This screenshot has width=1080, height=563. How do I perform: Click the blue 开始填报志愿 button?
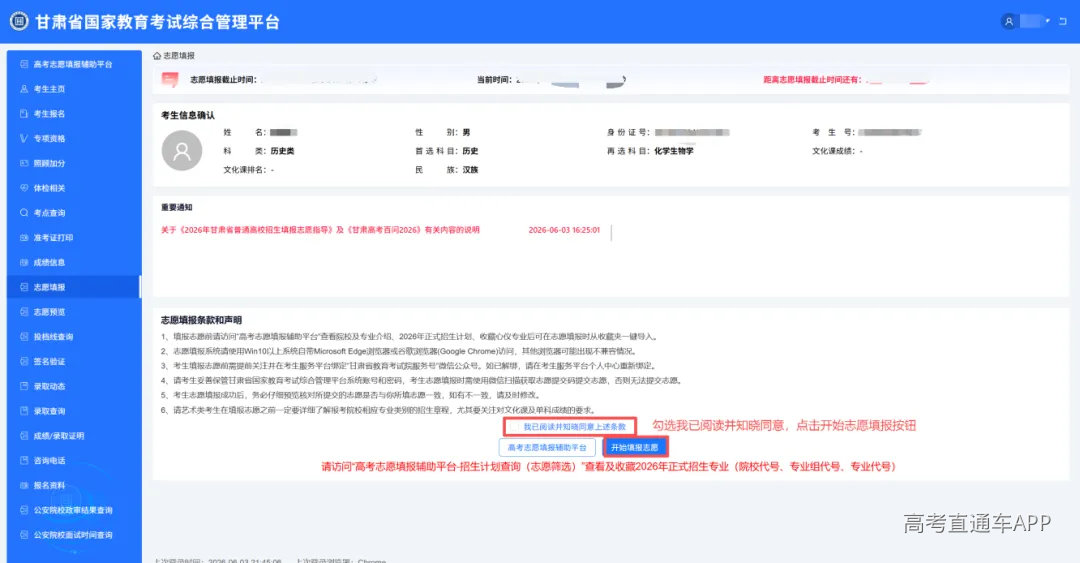[x=634, y=448]
